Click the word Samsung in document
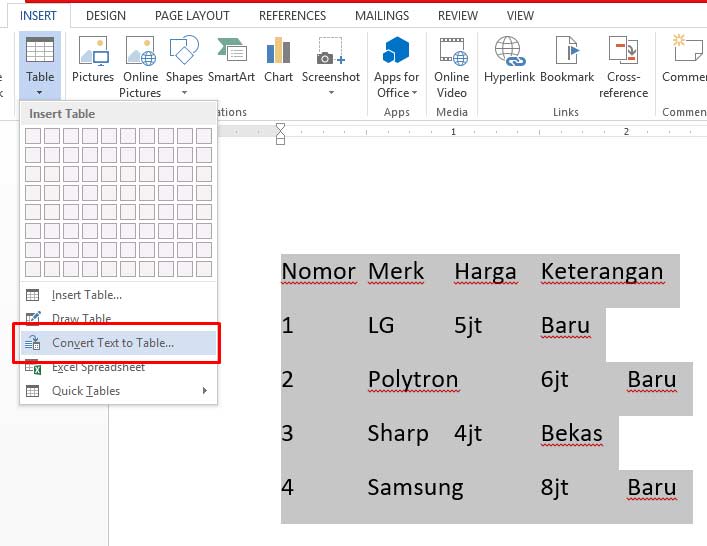Viewport: 707px width, 546px height. (415, 488)
